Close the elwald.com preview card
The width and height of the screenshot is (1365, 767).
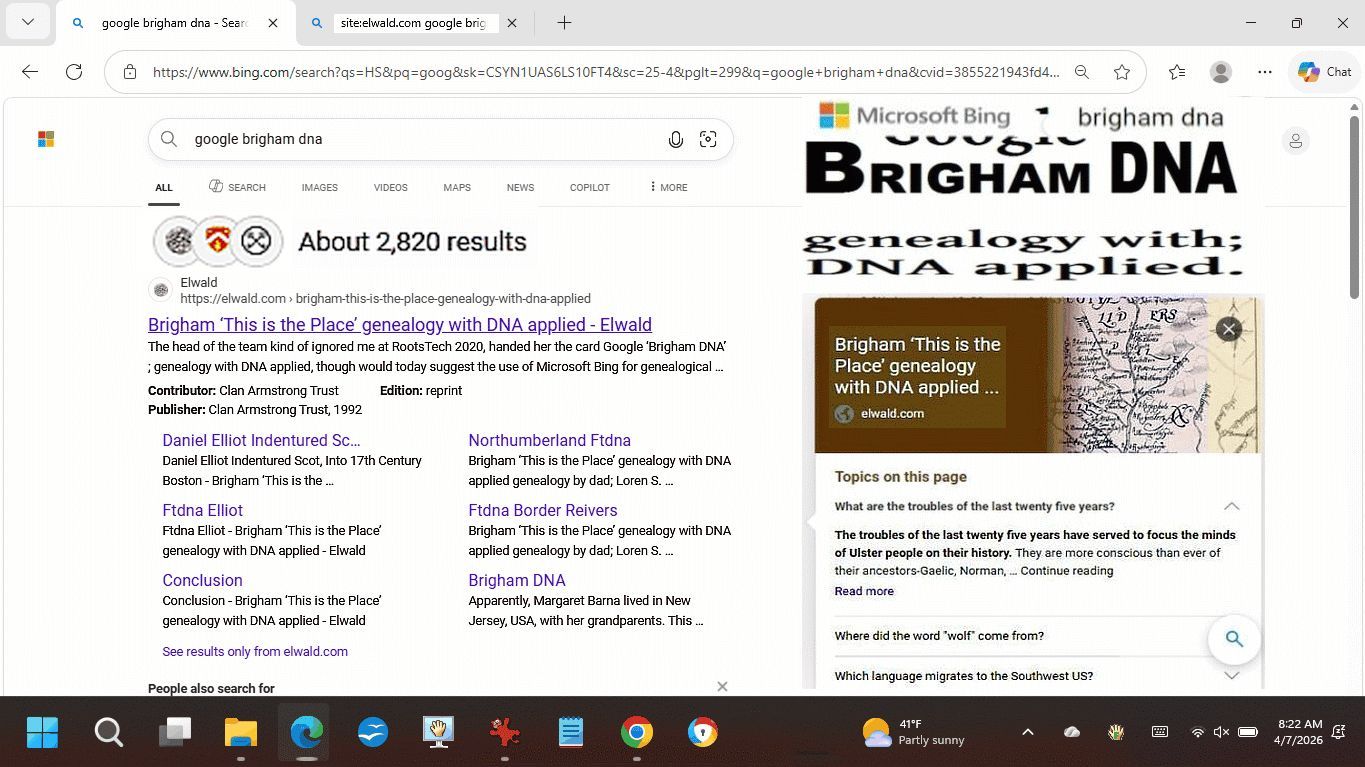[x=1229, y=329]
